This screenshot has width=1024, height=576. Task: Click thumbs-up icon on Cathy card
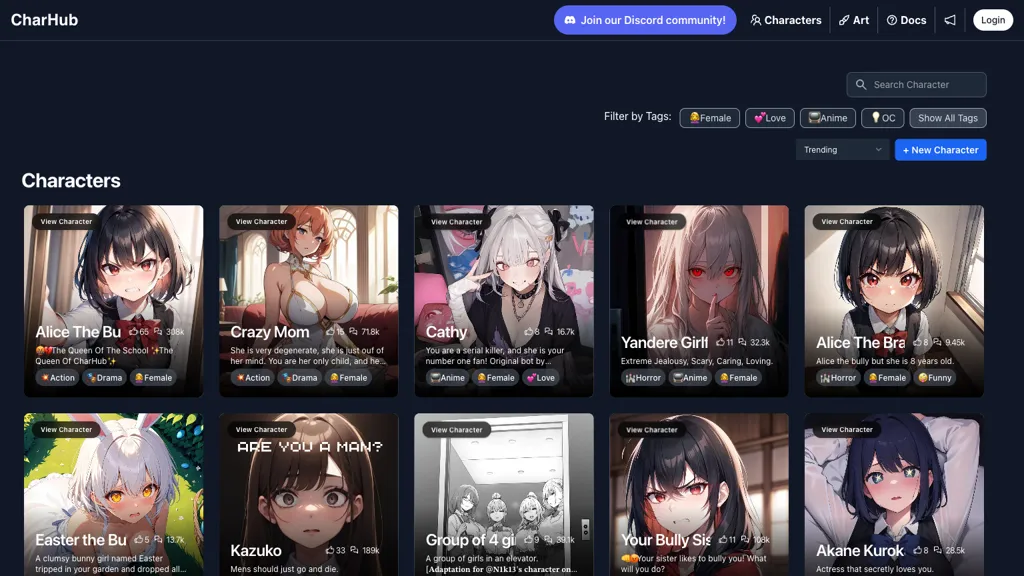point(528,331)
